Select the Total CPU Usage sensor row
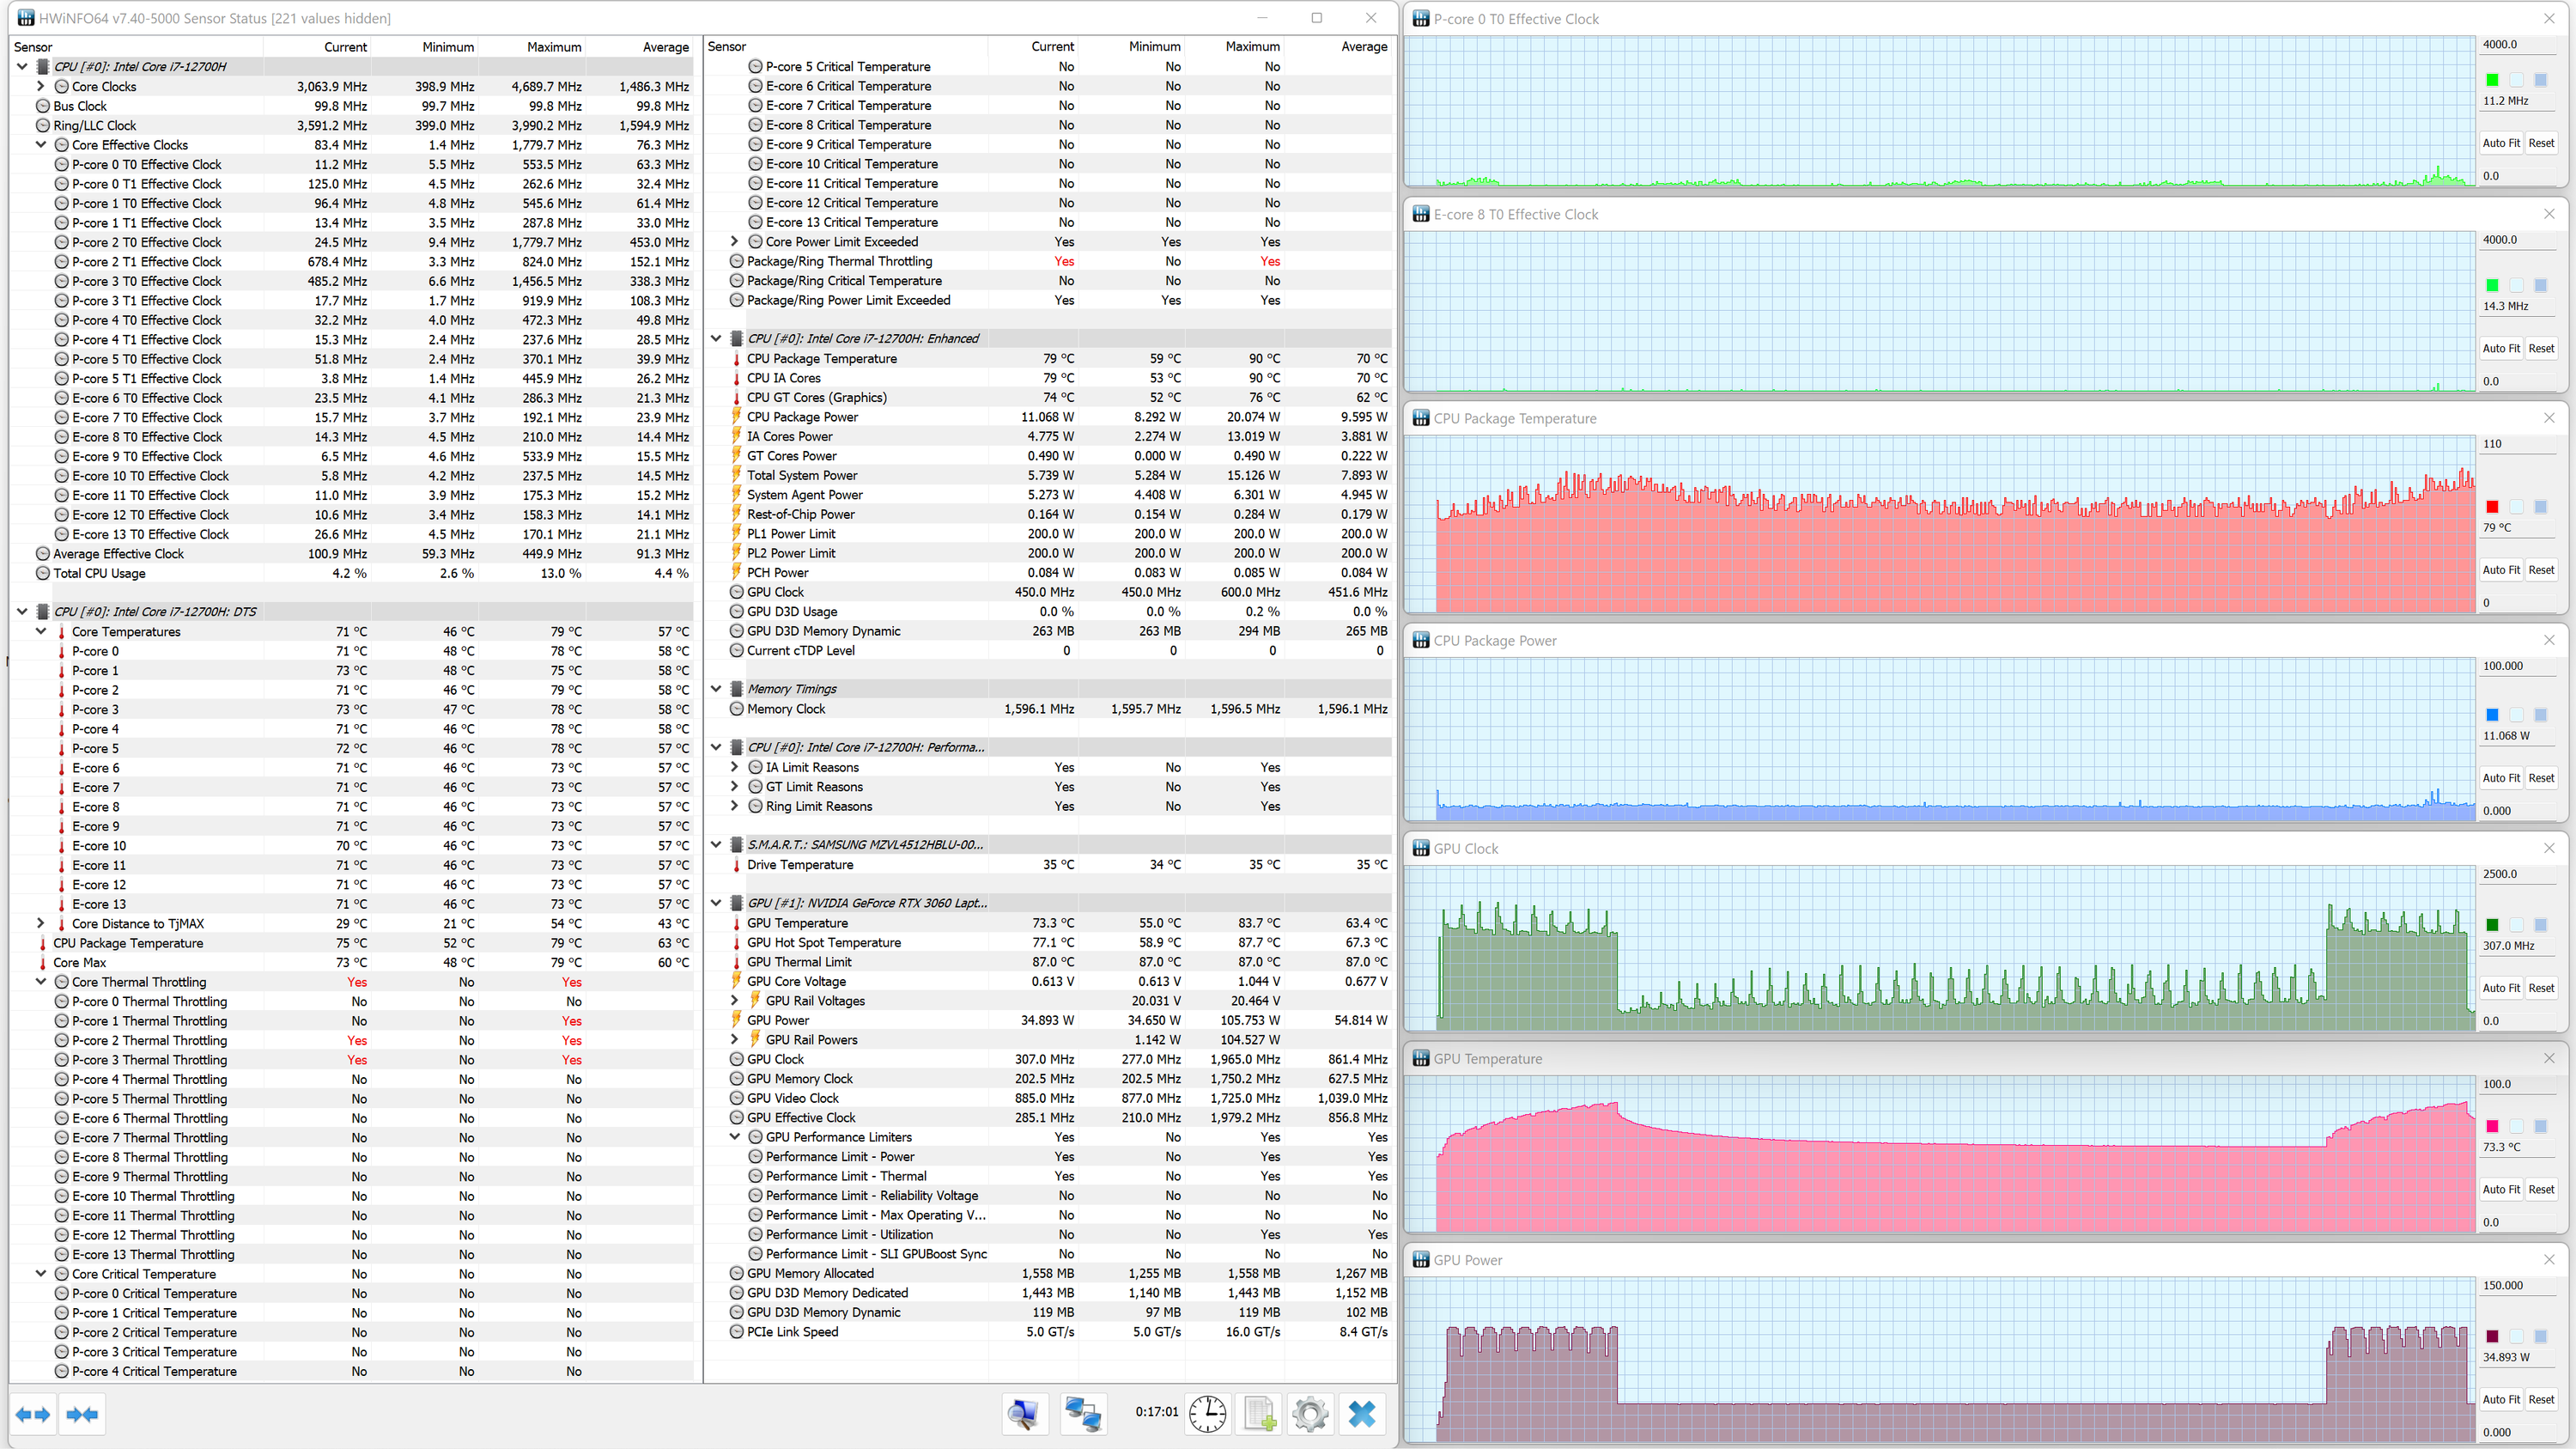The height and width of the screenshot is (1449, 2576). click(x=100, y=573)
